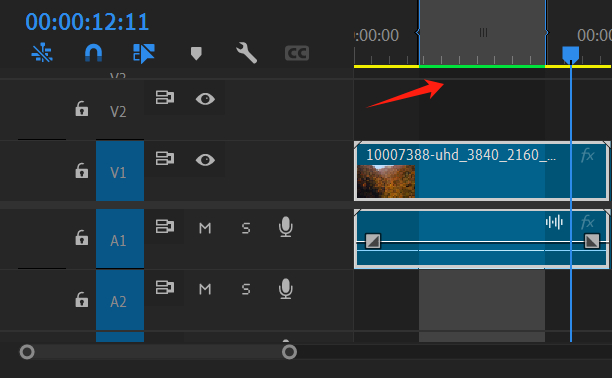This screenshot has height=378, width=612.
Task: Click the CC captions track button
Action: pos(297,53)
